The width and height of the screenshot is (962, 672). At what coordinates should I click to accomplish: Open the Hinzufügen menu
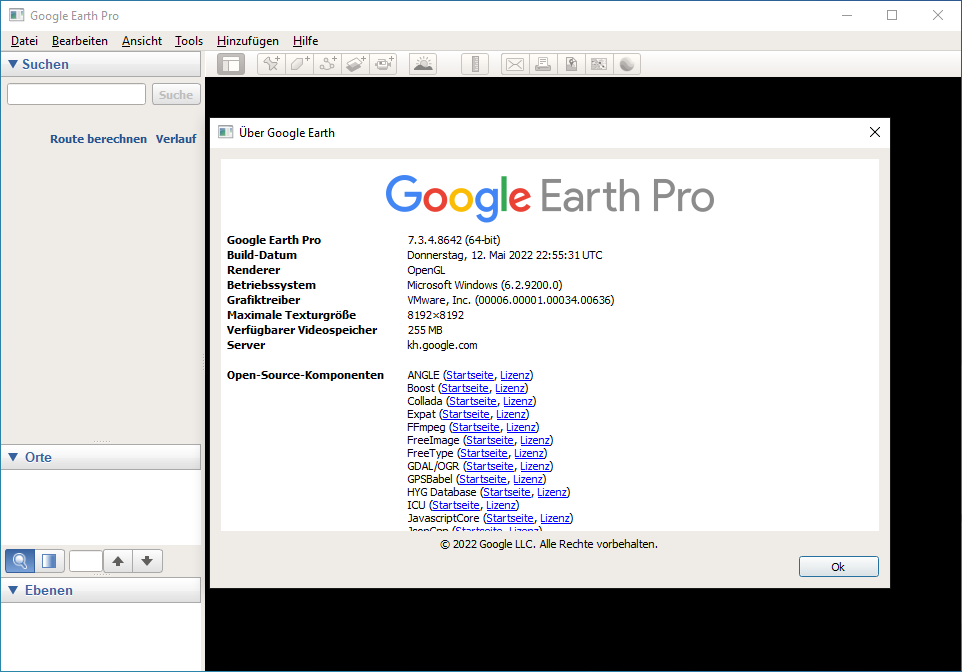coord(248,41)
